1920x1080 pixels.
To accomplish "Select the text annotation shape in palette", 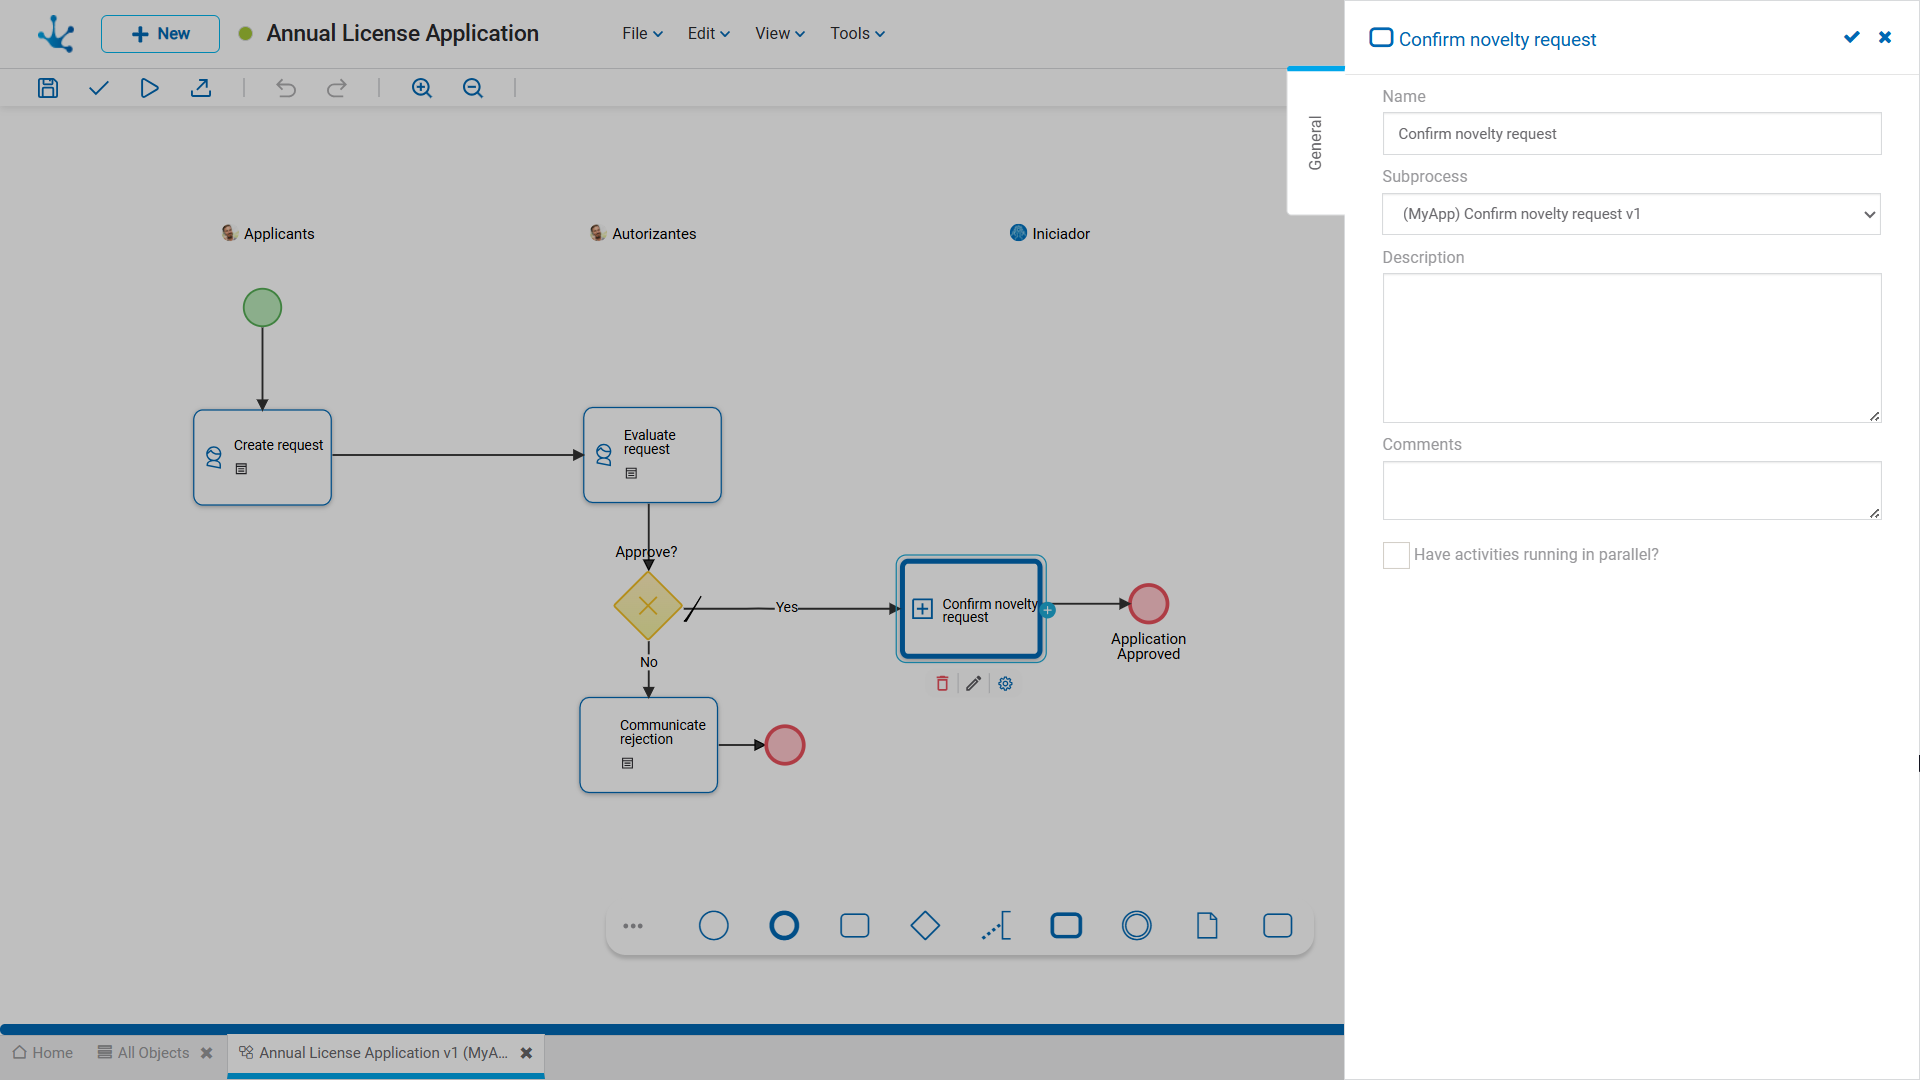I will [x=996, y=926].
